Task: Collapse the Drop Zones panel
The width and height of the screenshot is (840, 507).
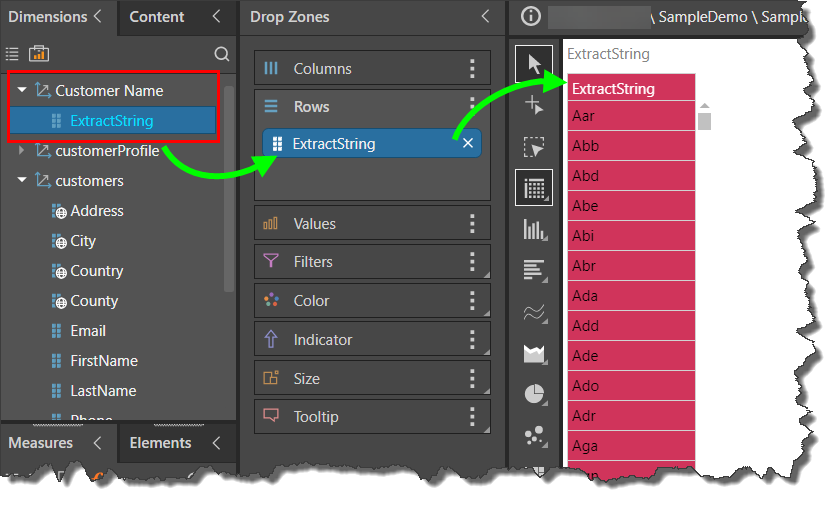Action: pyautogui.click(x=485, y=16)
